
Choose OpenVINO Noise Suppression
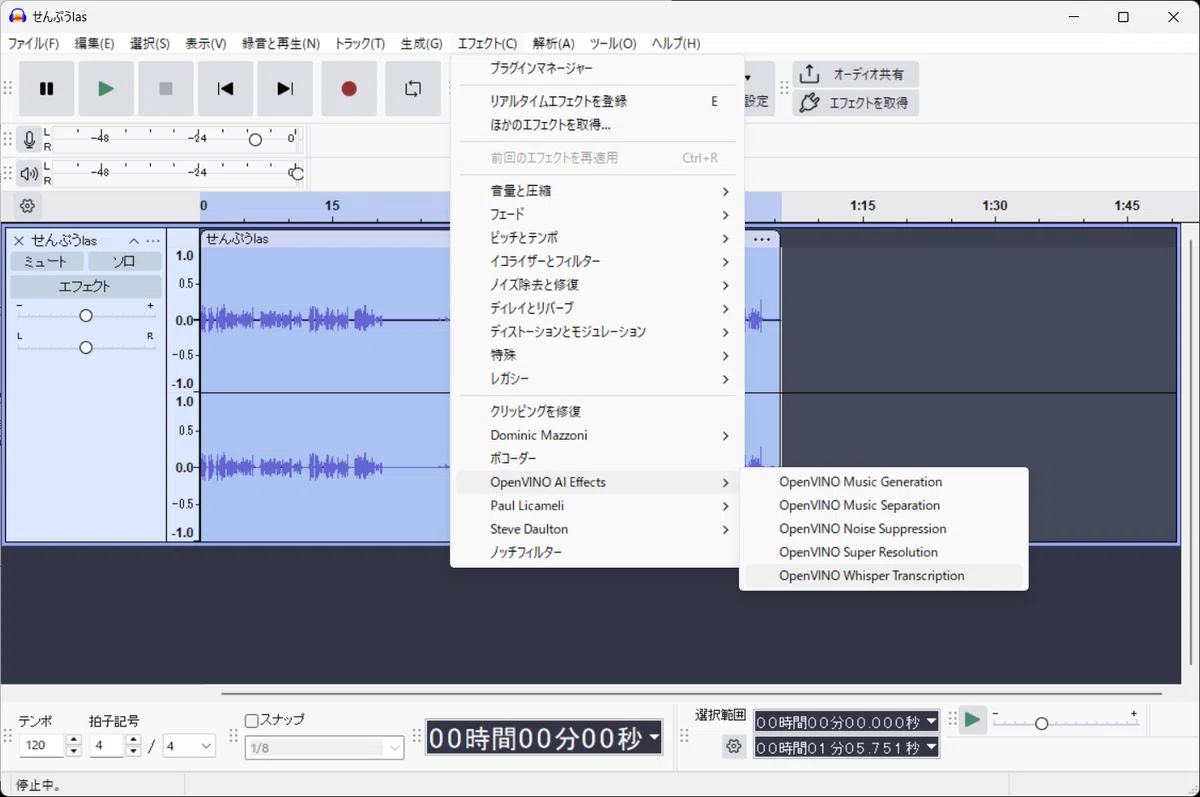[x=884, y=529]
